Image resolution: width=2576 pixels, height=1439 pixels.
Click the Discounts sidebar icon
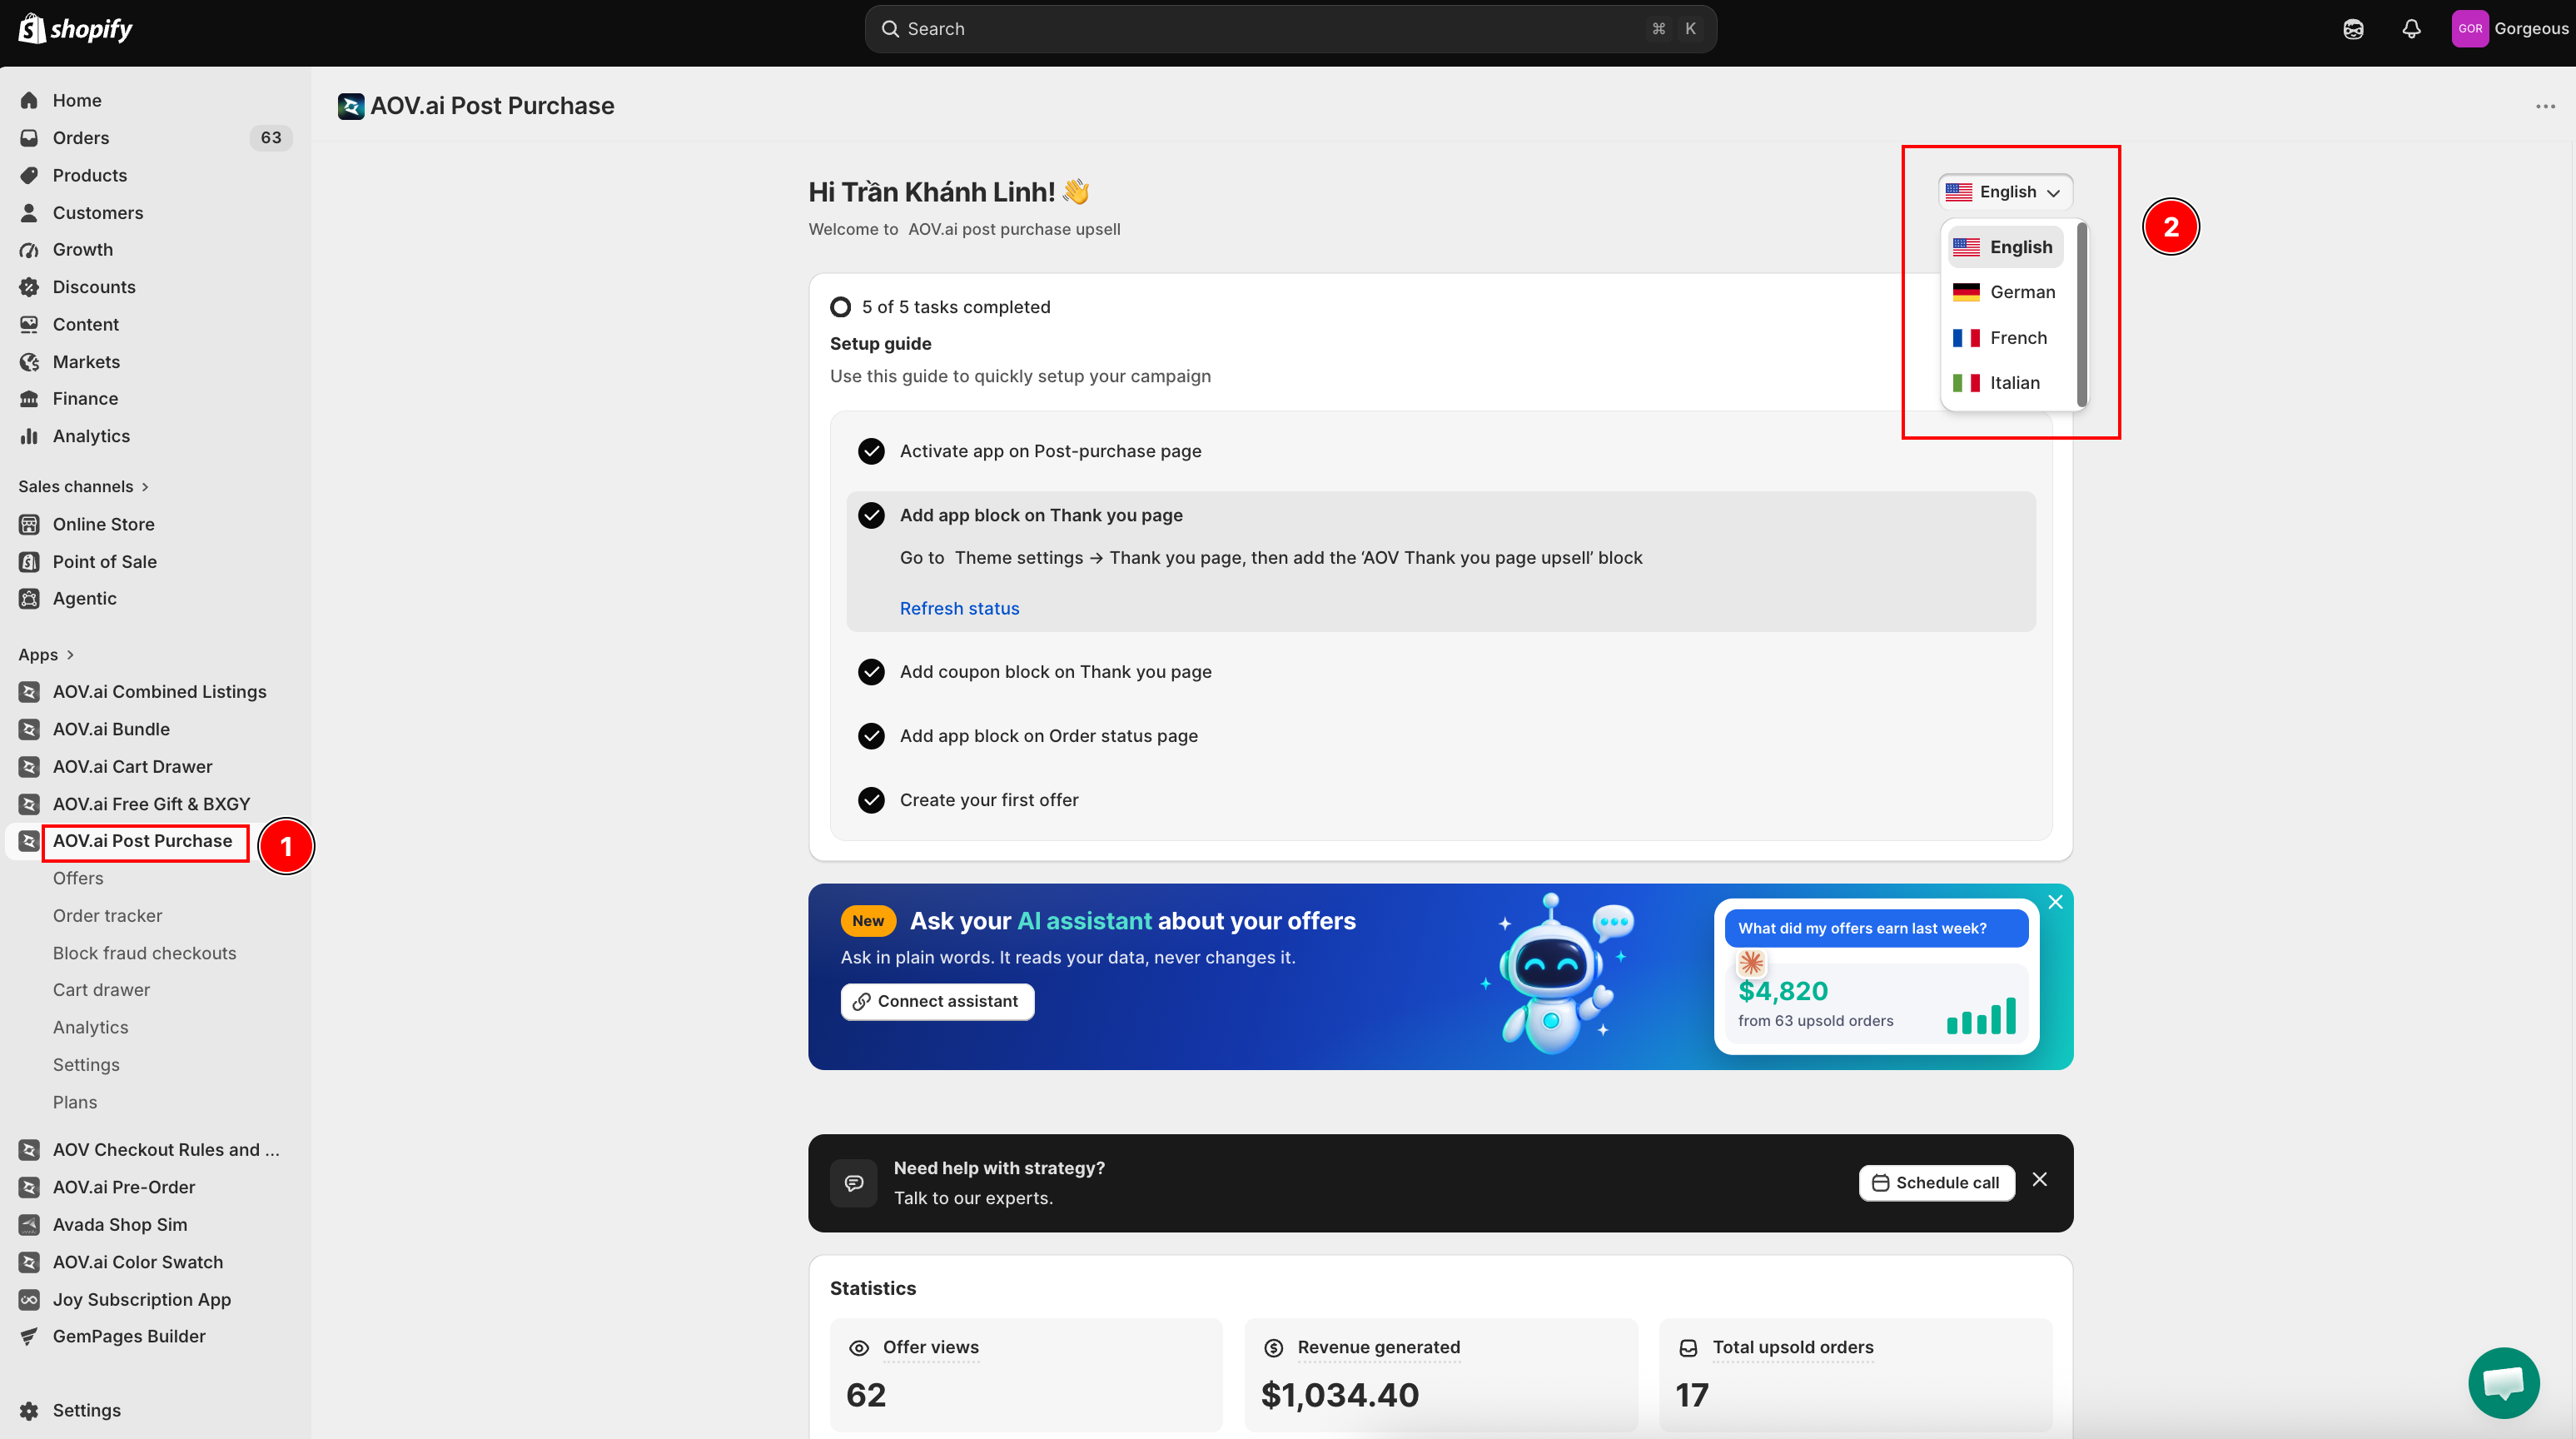click(29, 287)
